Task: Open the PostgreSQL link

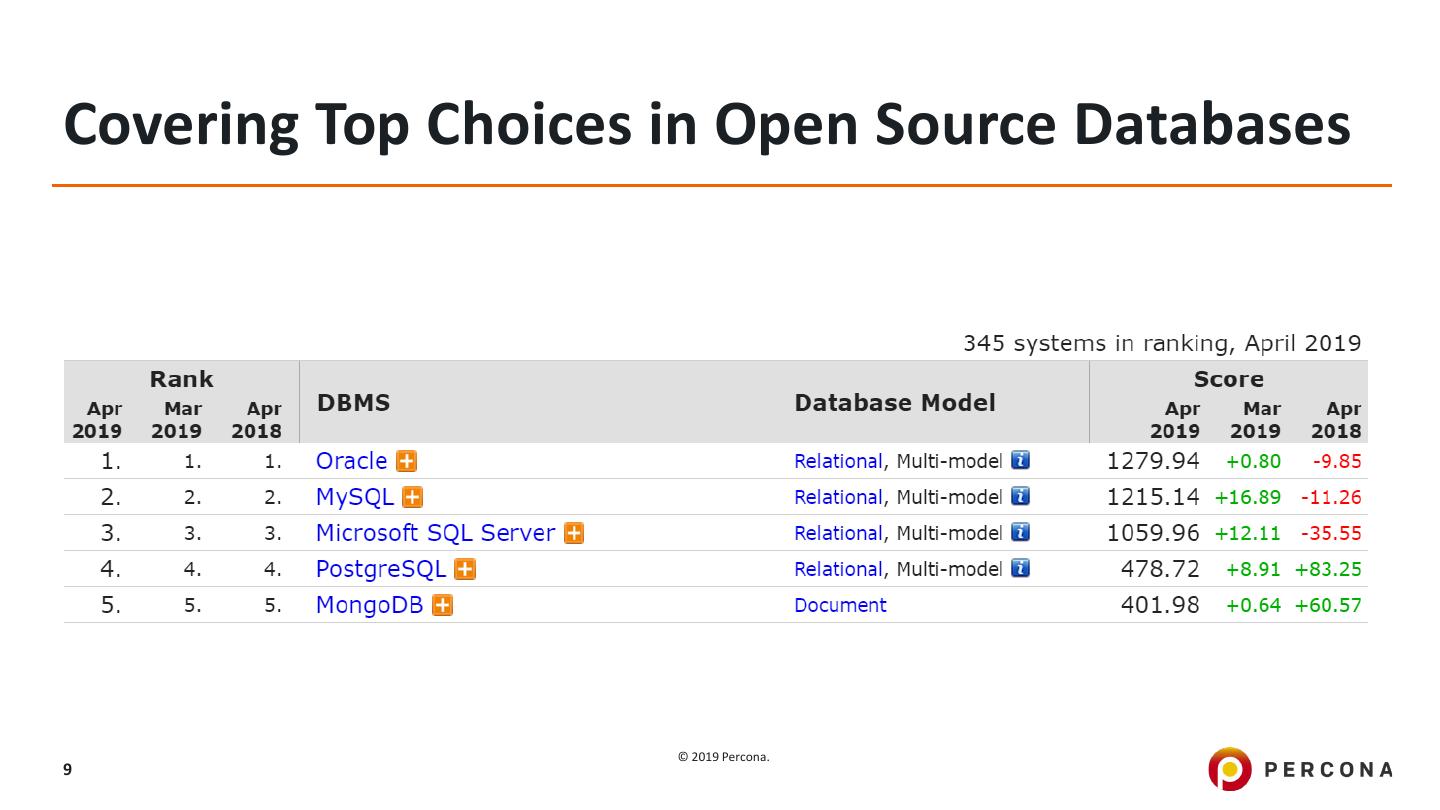Action: pyautogui.click(x=380, y=569)
